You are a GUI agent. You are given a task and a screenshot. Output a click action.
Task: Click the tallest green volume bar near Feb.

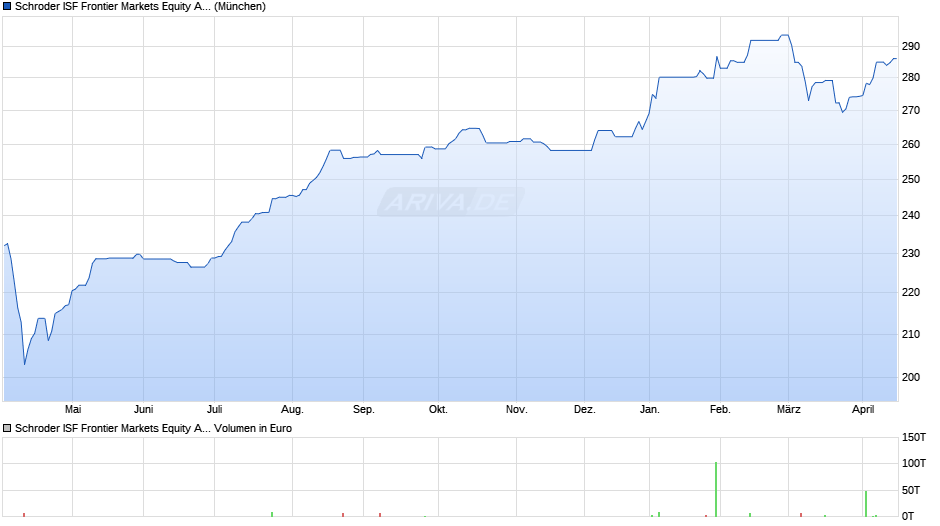pos(716,489)
